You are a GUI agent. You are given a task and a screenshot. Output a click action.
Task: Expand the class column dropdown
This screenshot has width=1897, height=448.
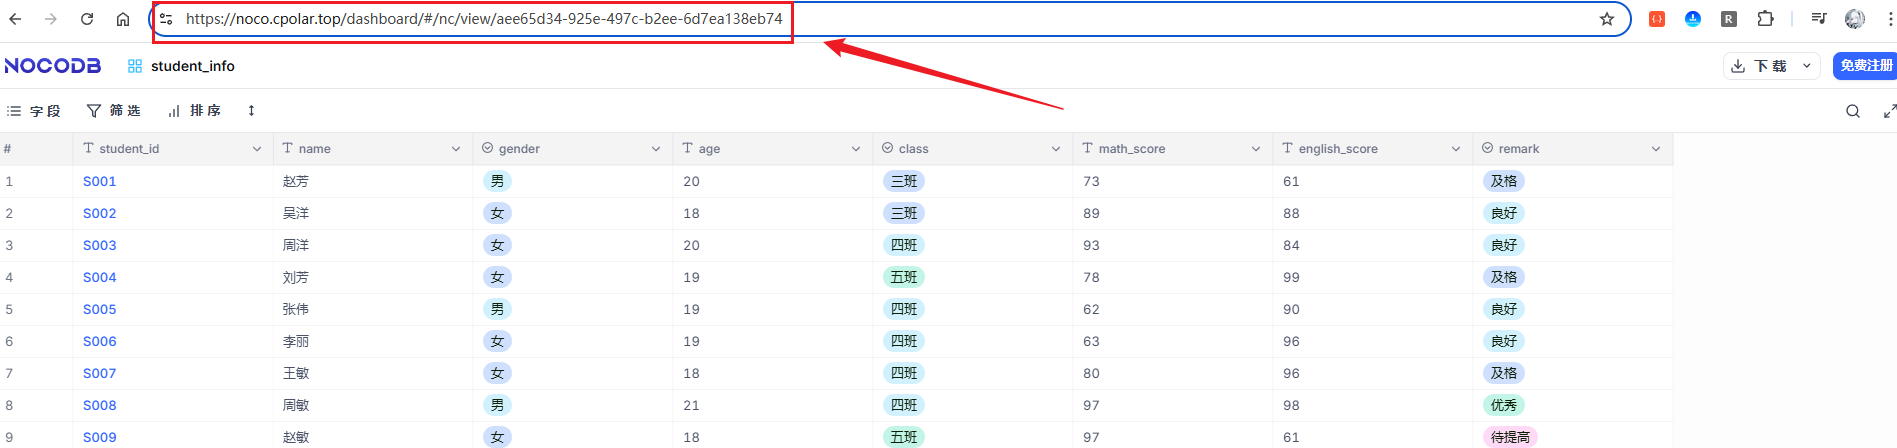1056,149
